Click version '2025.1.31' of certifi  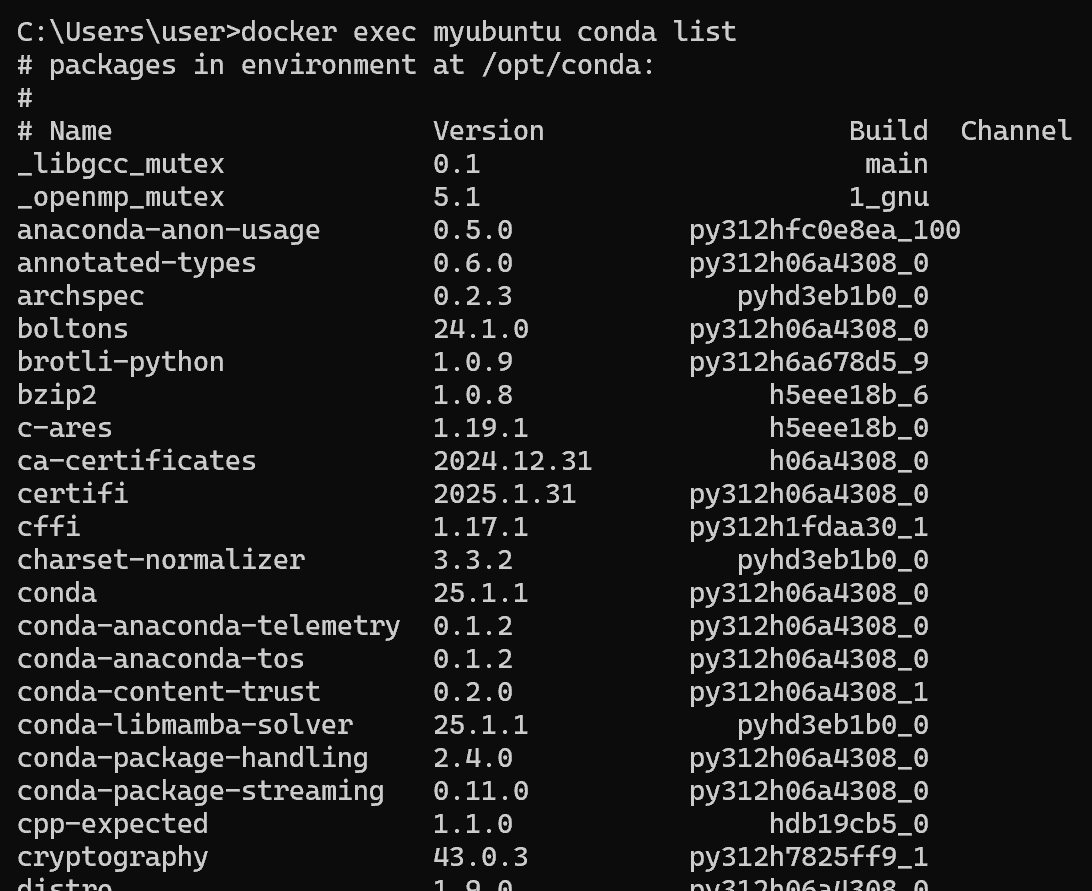click(504, 494)
